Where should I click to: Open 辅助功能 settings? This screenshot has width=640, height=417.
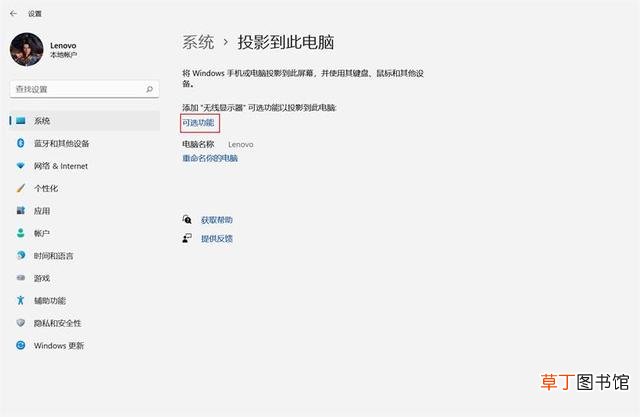point(50,301)
